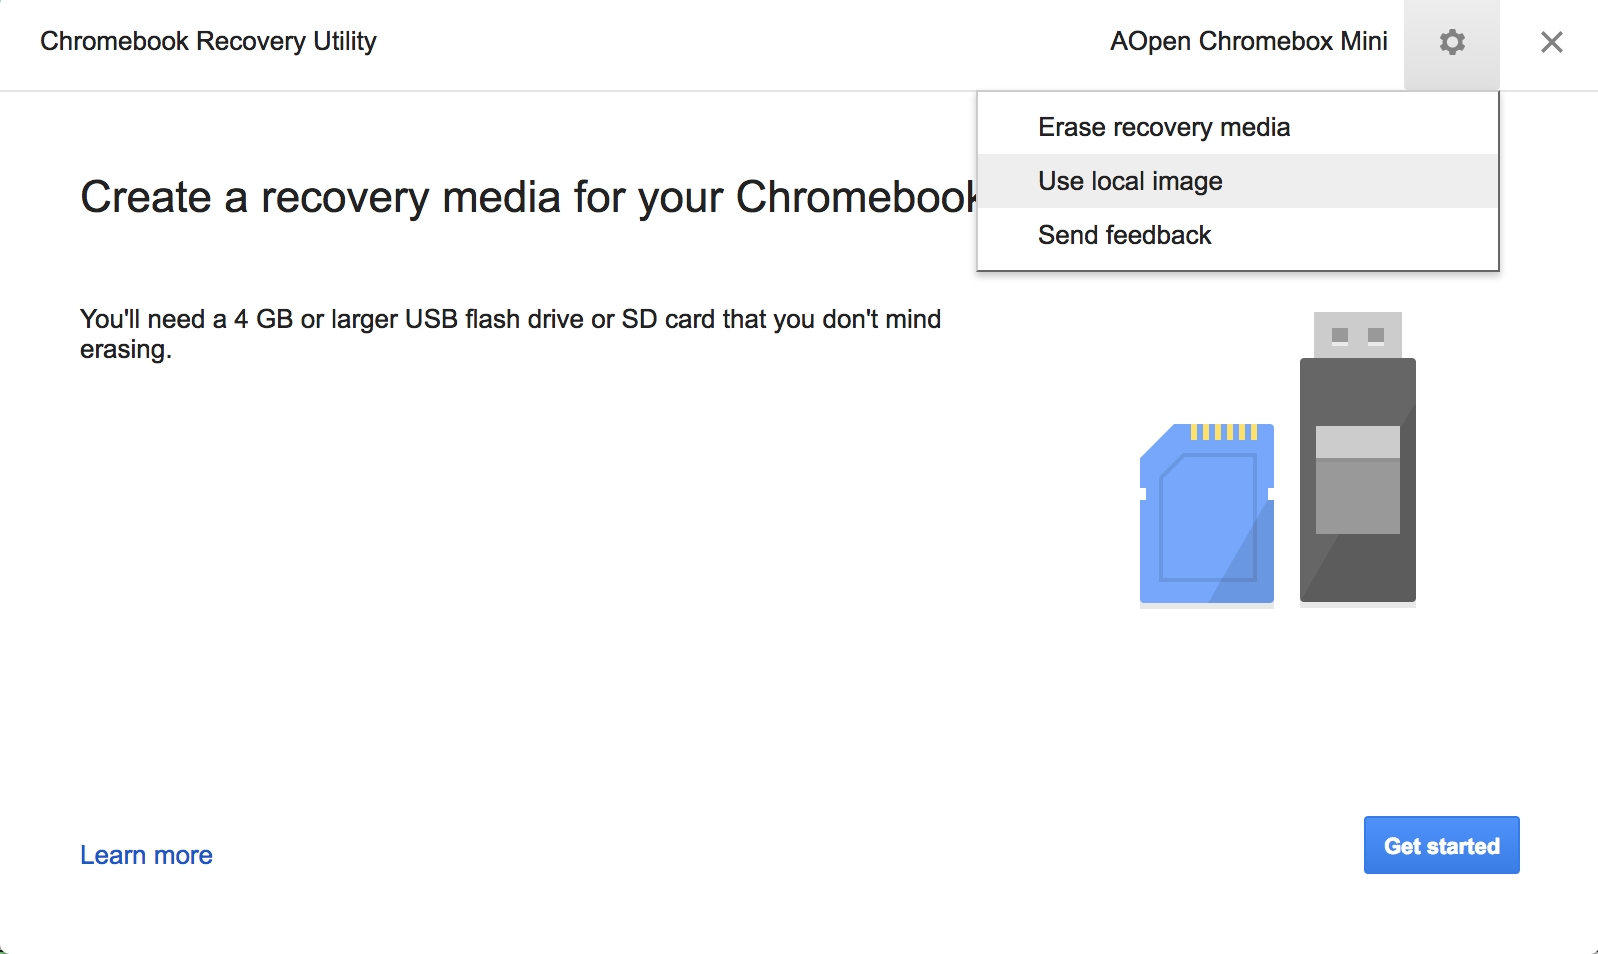Click the USB drive's metal connector tip
This screenshot has width=1598, height=954.
click(1357, 335)
